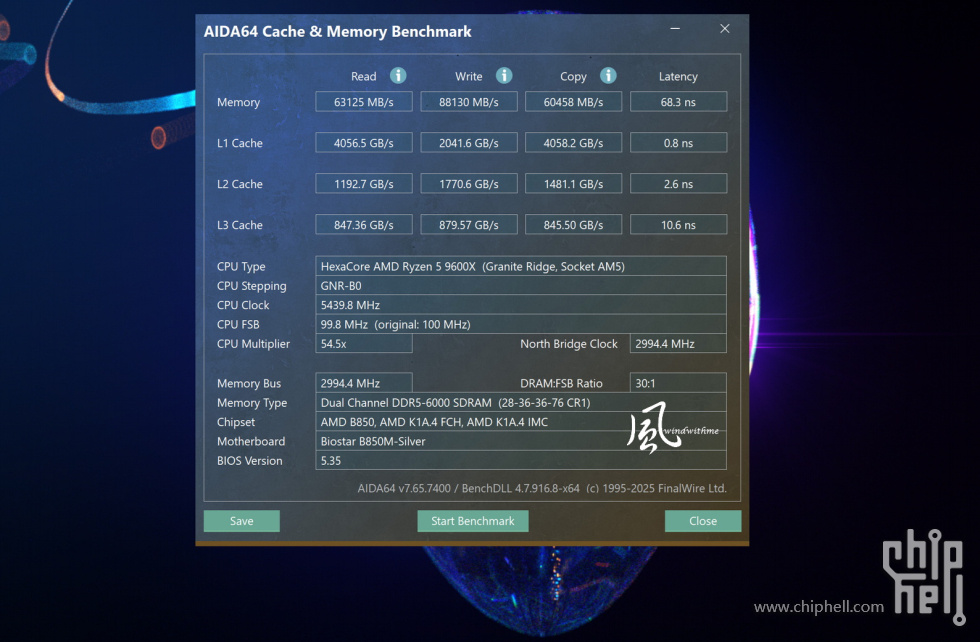Save the benchmark results
Screen dimensions: 980x642
coord(242,521)
